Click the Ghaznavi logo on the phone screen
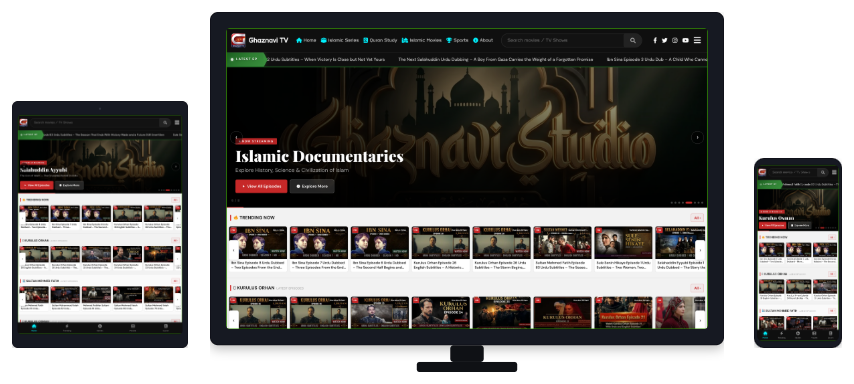Image resolution: width=854 pixels, height=384 pixels. tap(762, 172)
